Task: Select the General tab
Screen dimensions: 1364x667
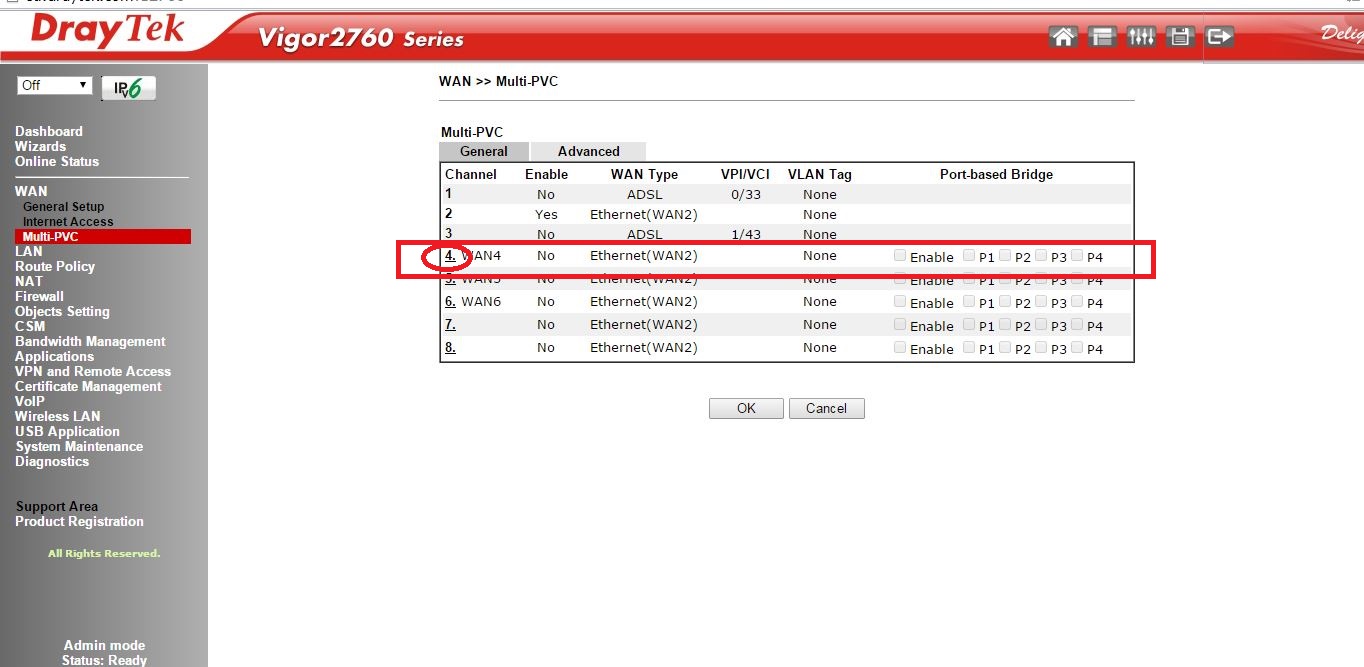Action: pyautogui.click(x=484, y=152)
